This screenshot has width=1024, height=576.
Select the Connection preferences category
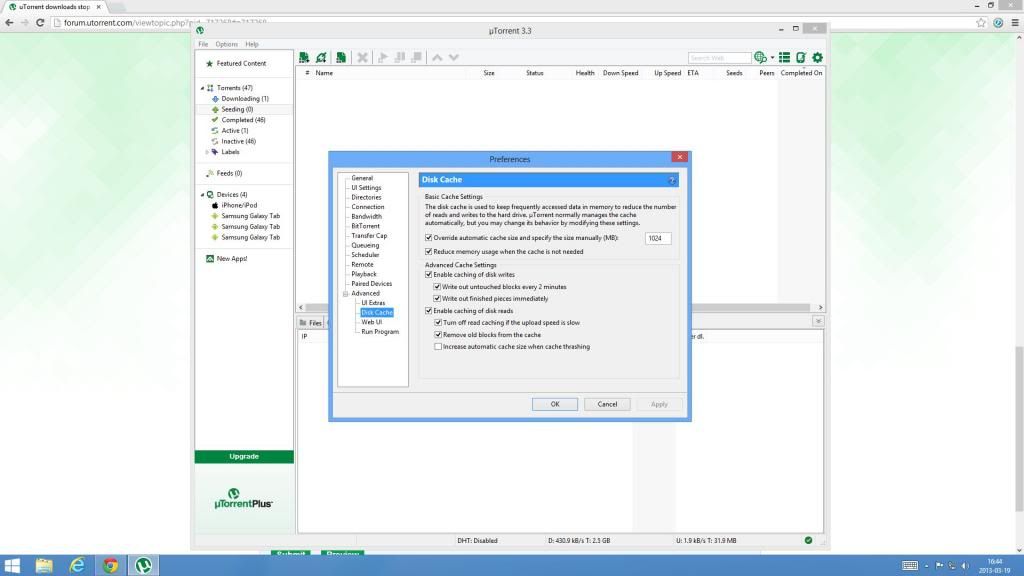click(368, 207)
